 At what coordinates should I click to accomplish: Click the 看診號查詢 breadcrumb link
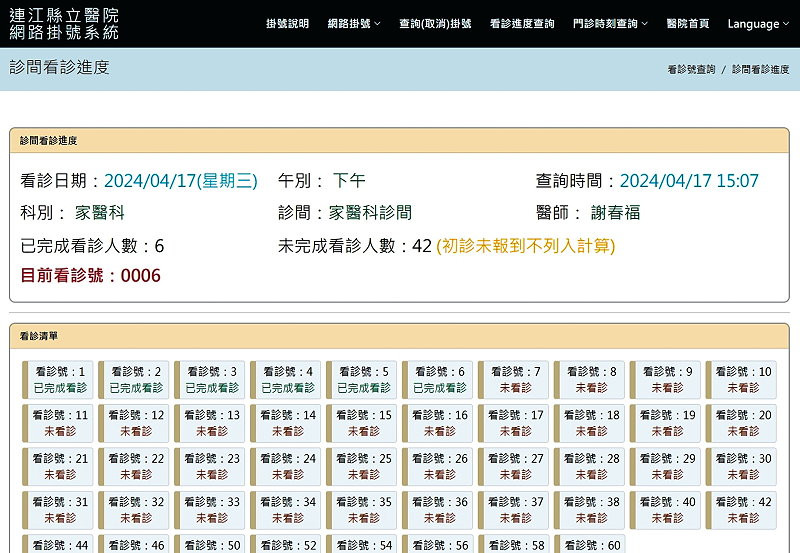click(691, 69)
